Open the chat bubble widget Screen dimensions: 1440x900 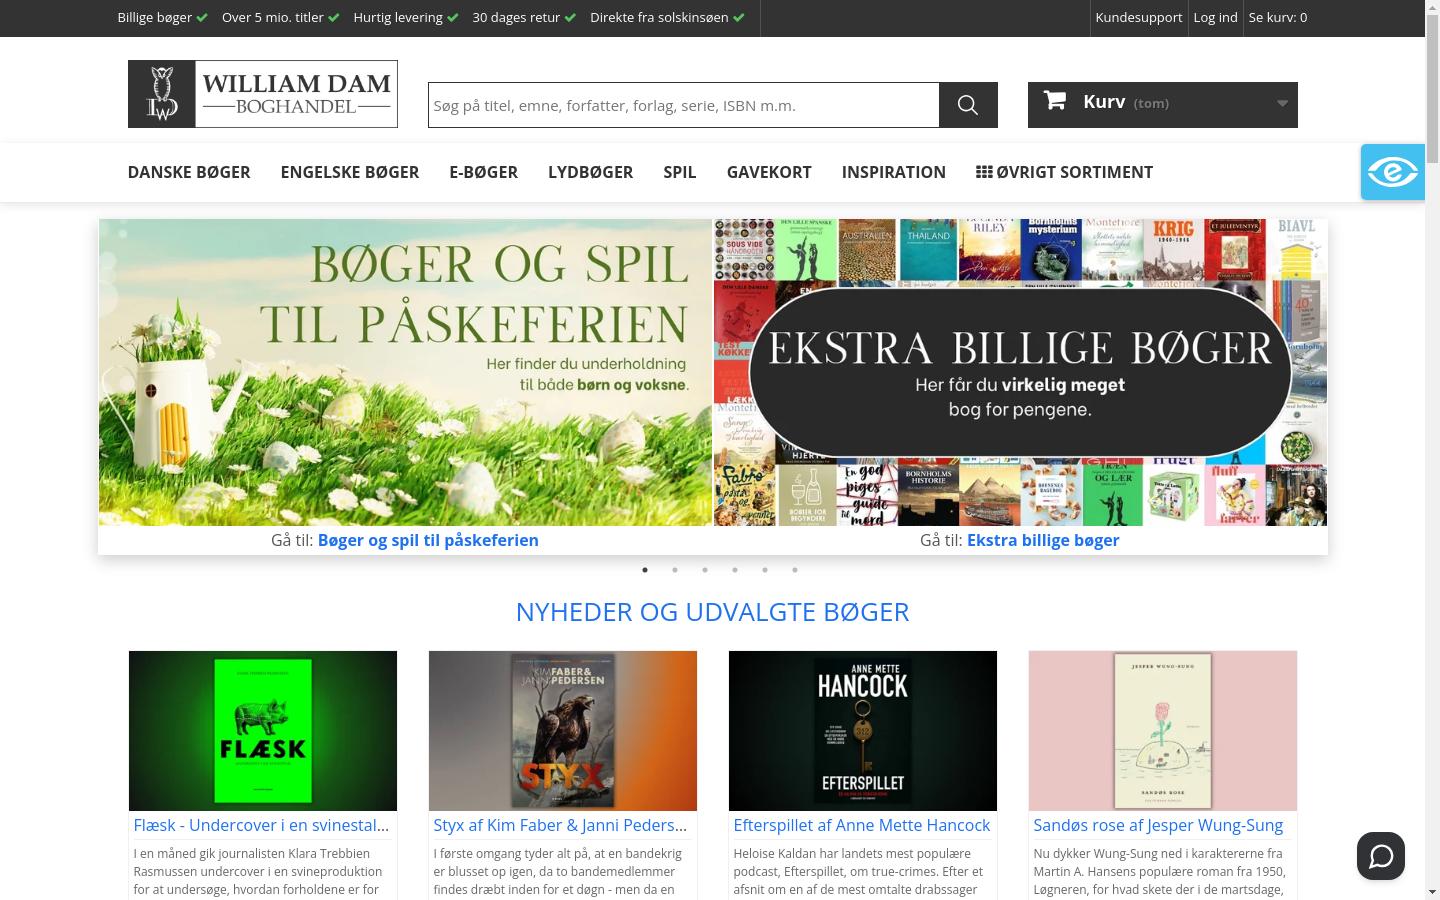point(1381,856)
